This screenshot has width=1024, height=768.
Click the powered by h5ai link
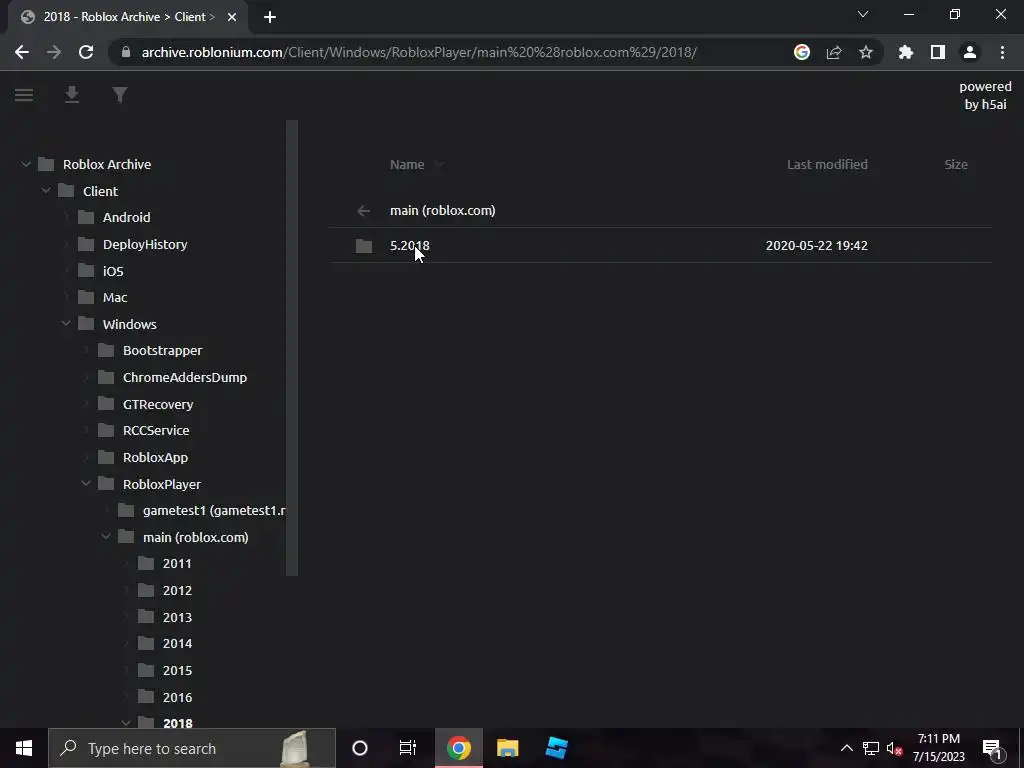coord(985,95)
